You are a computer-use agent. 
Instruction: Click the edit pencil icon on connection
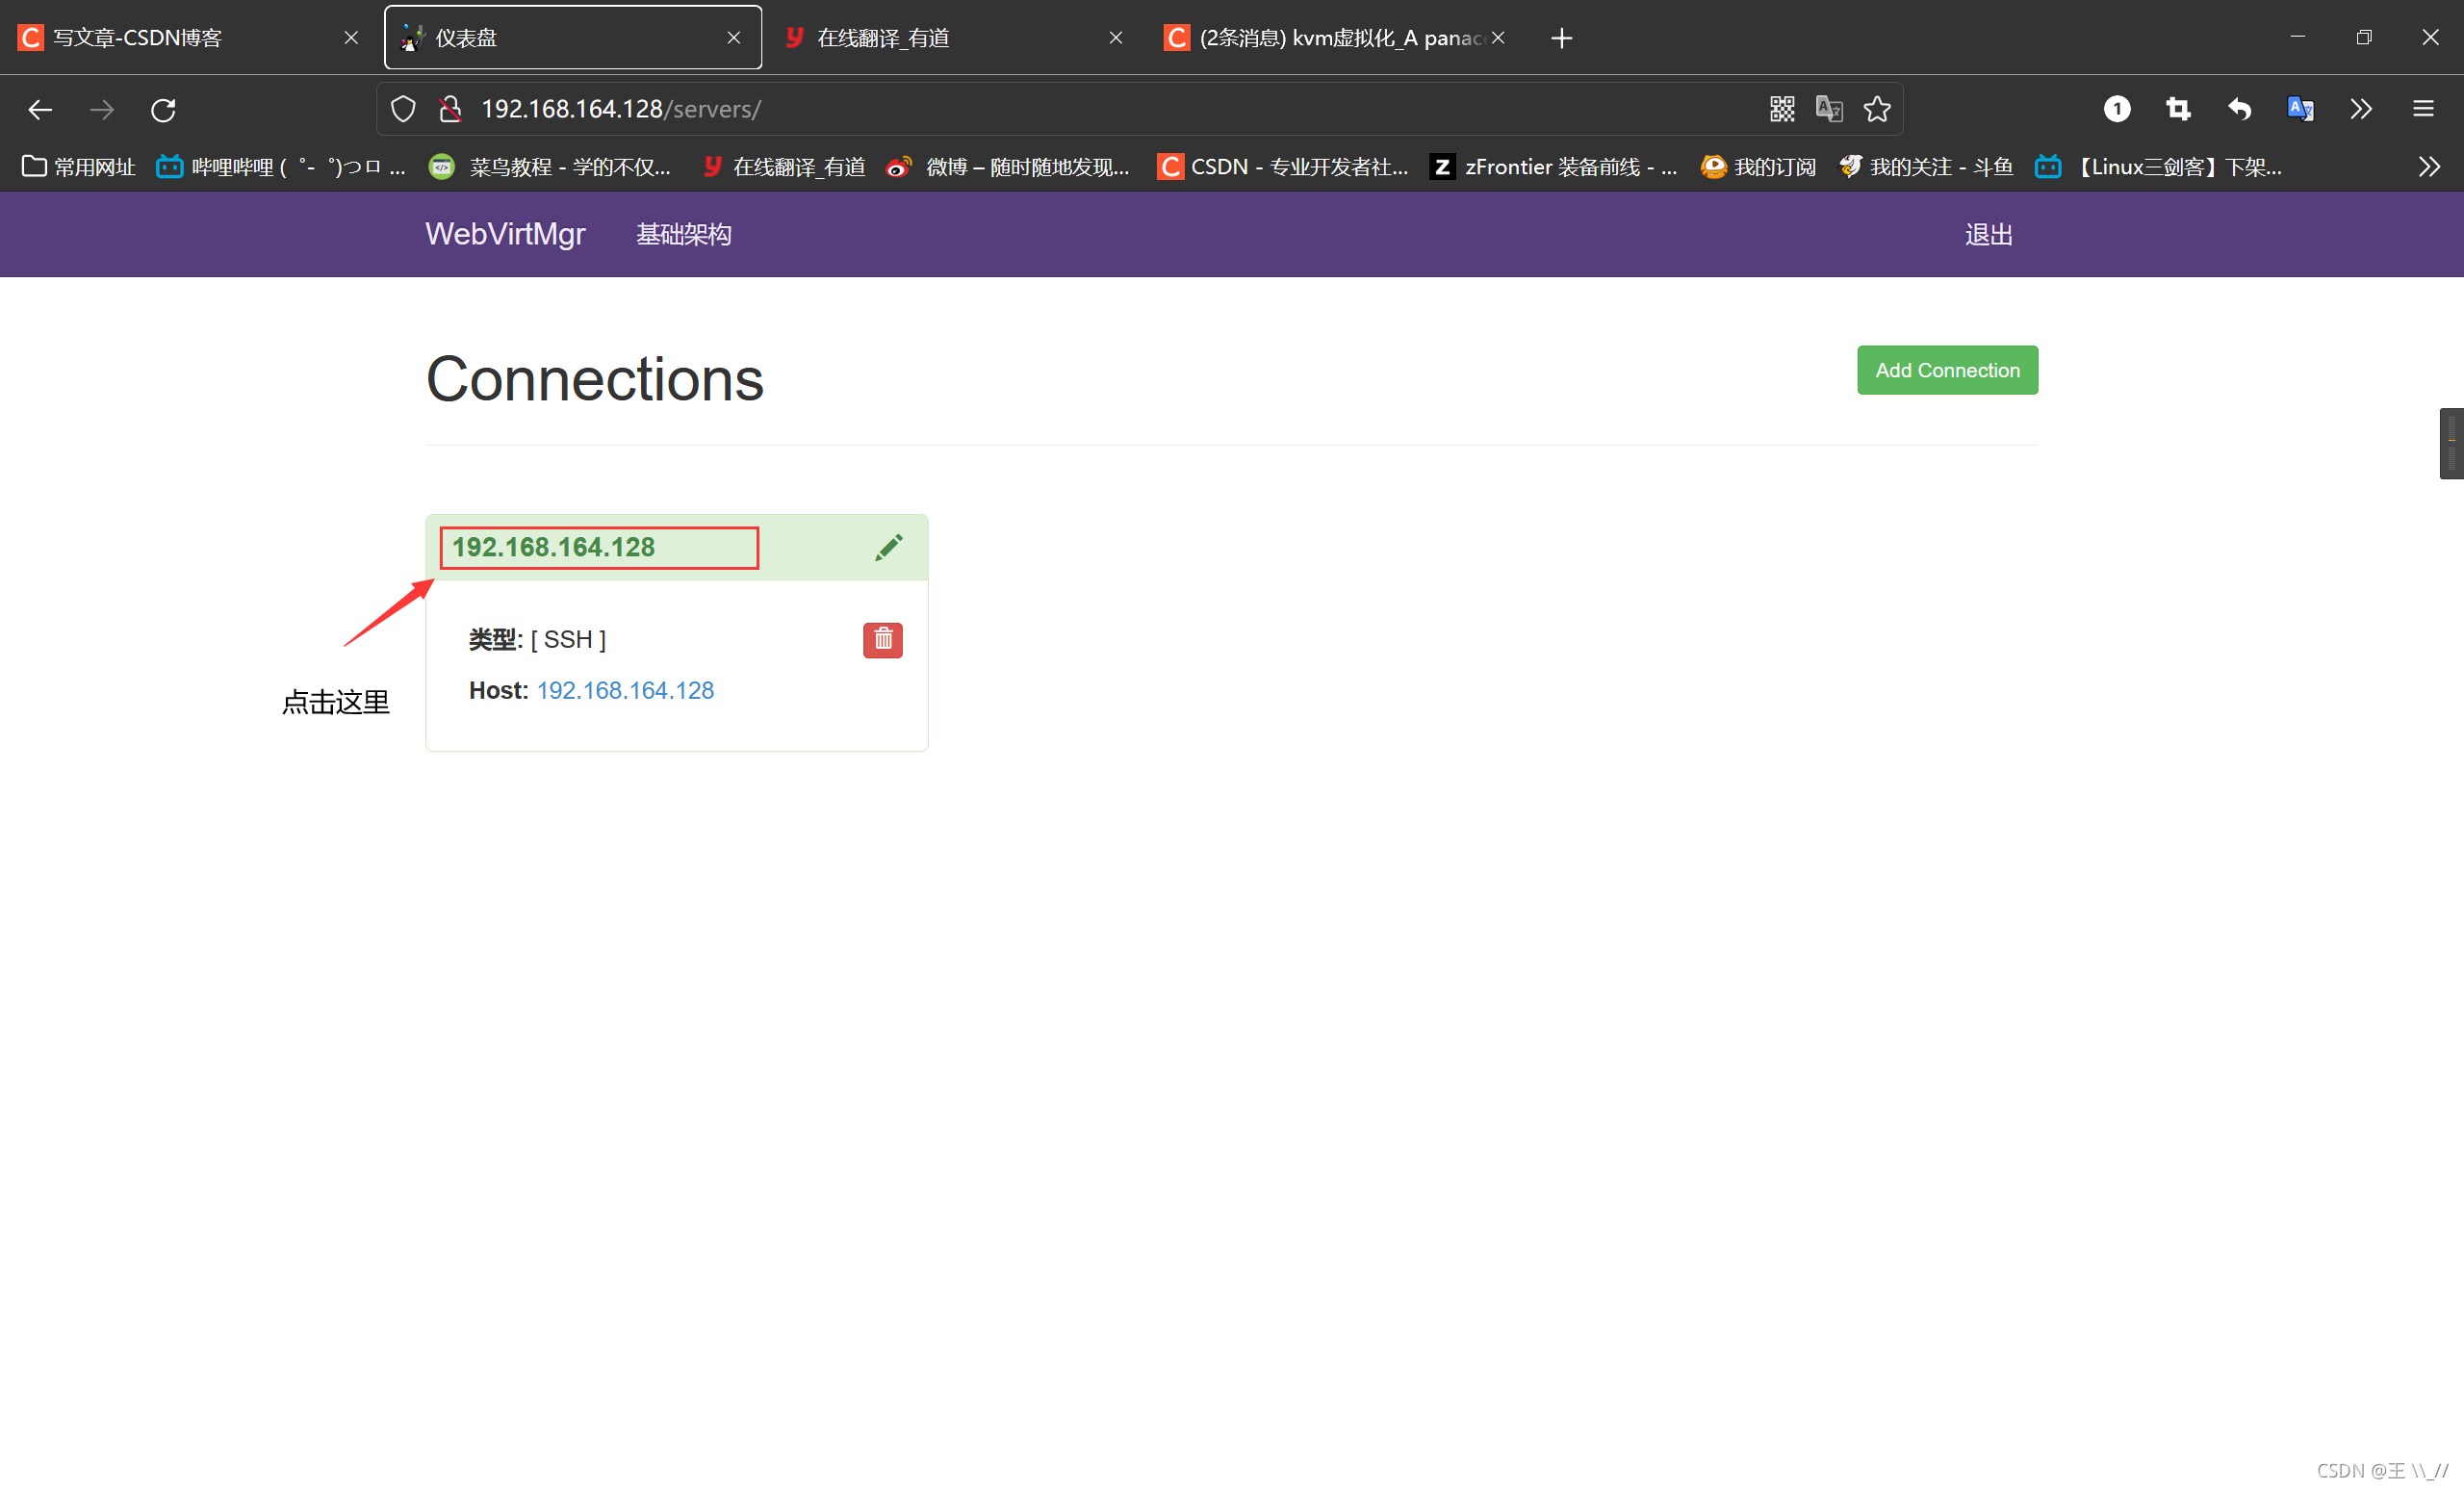[887, 549]
